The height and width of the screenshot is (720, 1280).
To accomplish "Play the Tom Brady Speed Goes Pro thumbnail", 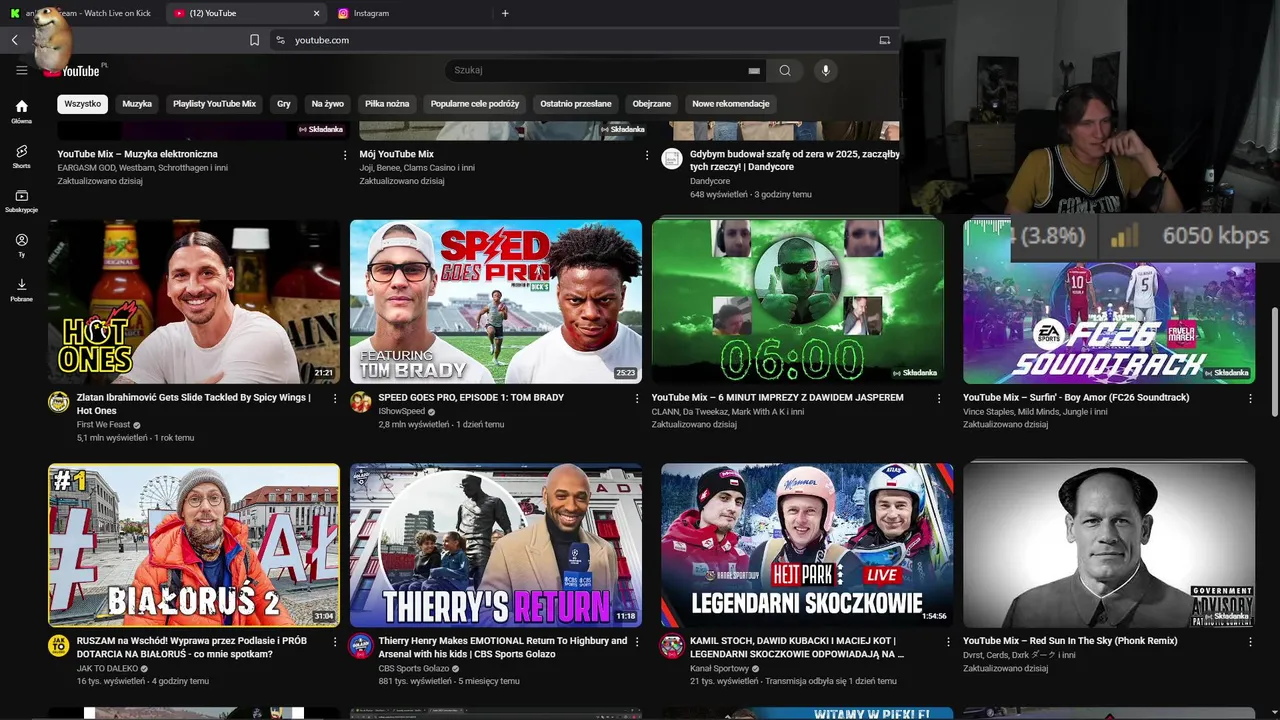I will point(496,302).
